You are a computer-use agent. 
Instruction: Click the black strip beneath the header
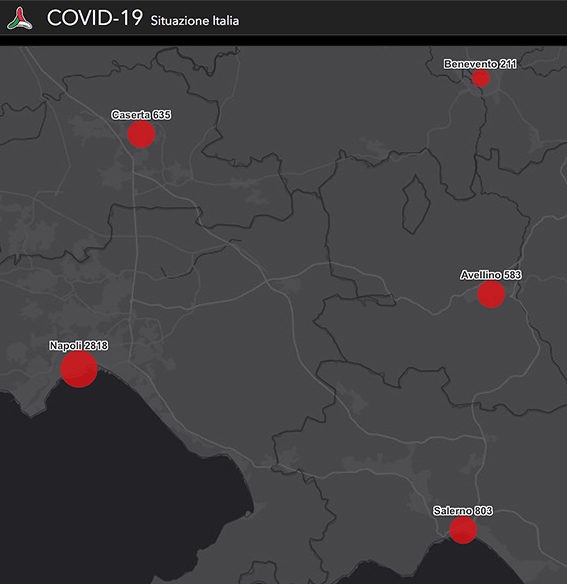click(x=284, y=41)
